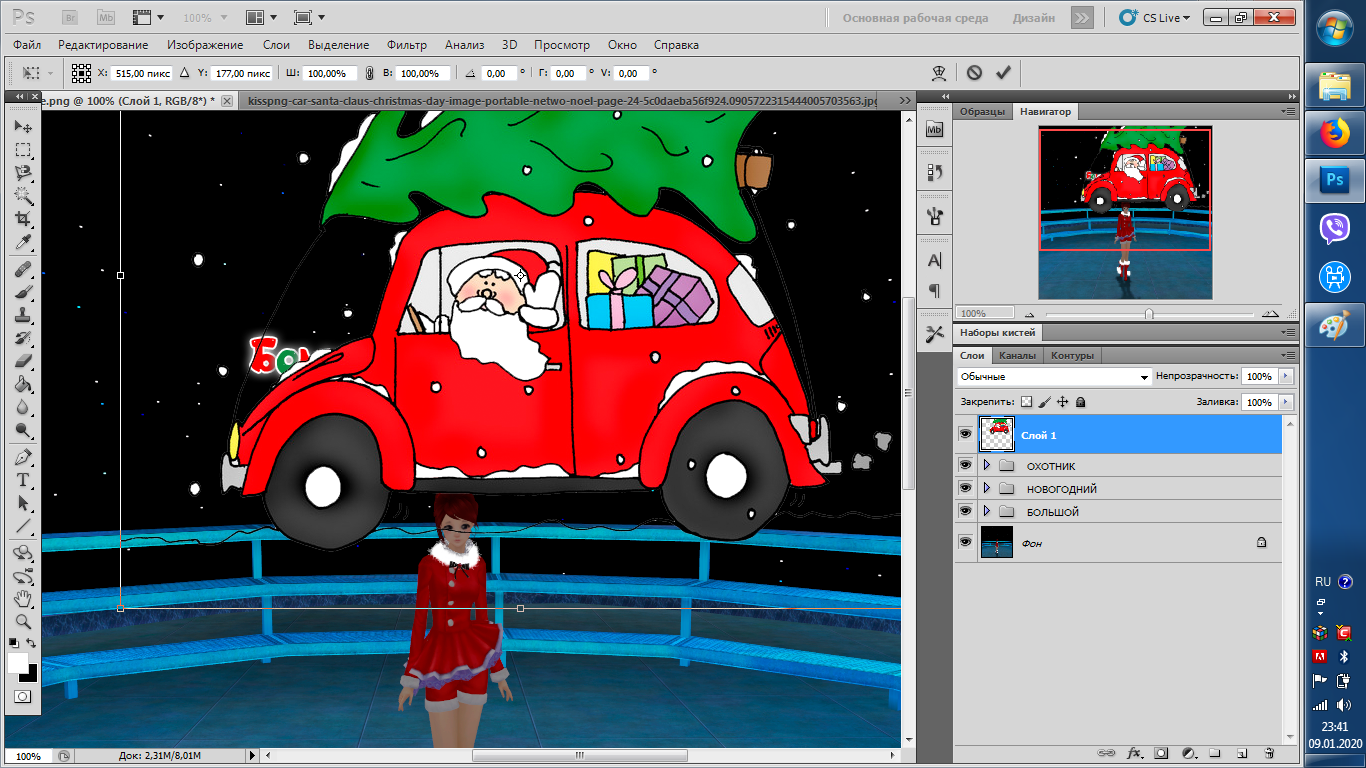Open the Непрозрачность slider arrow

(x=1285, y=377)
